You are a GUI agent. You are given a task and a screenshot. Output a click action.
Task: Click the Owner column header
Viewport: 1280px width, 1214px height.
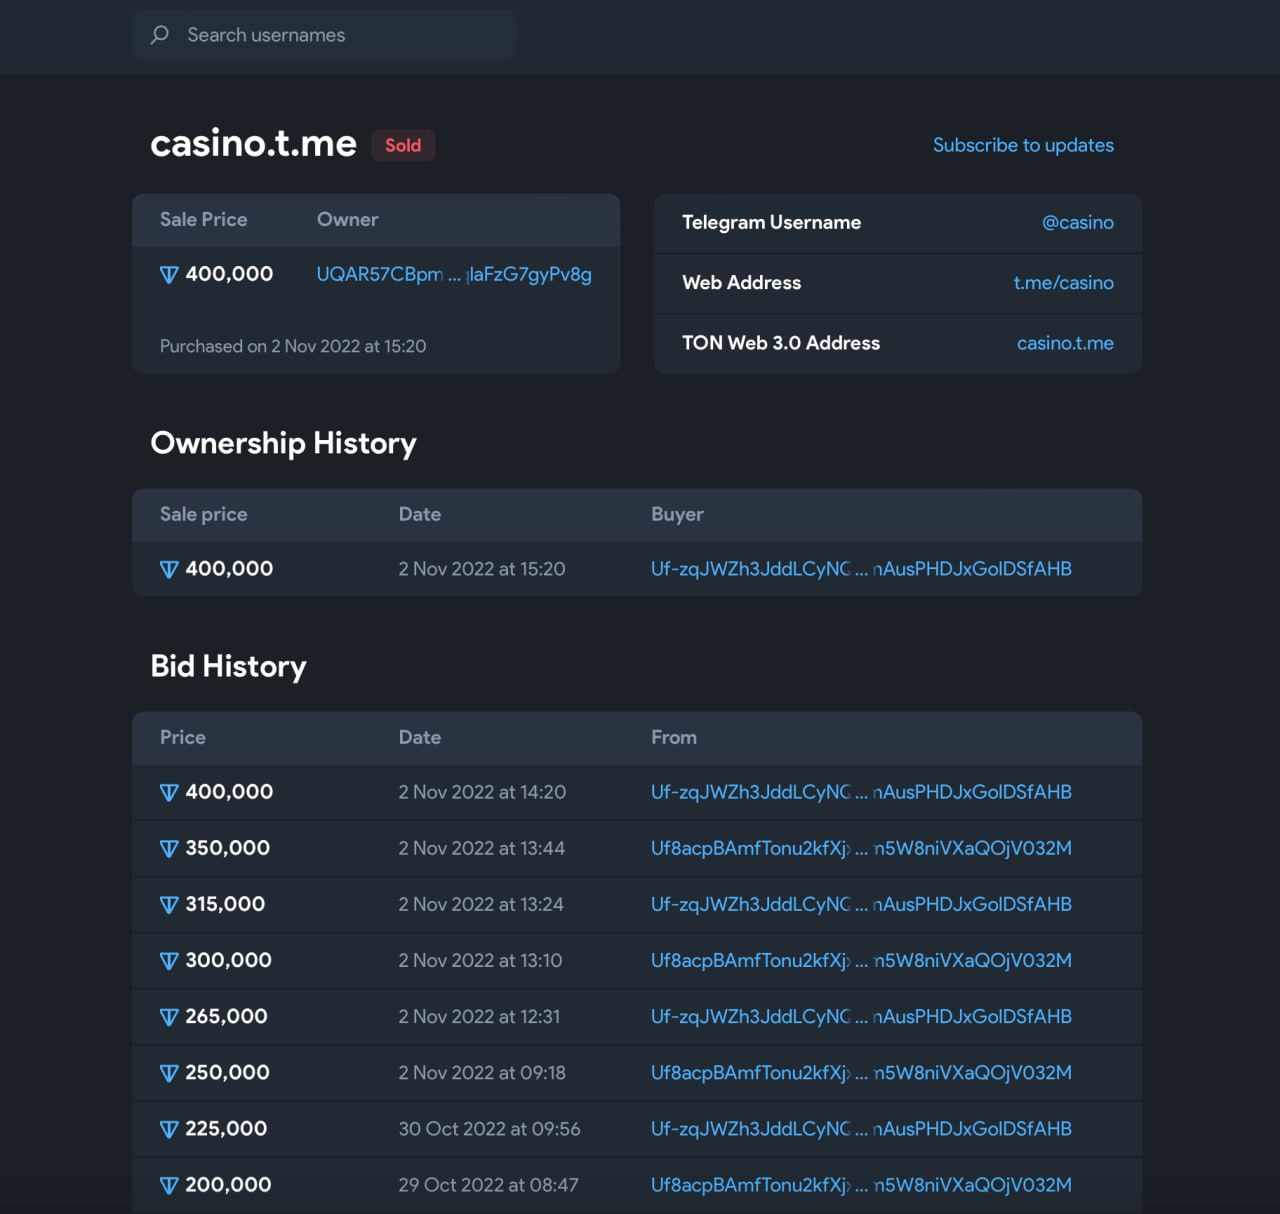click(x=348, y=219)
